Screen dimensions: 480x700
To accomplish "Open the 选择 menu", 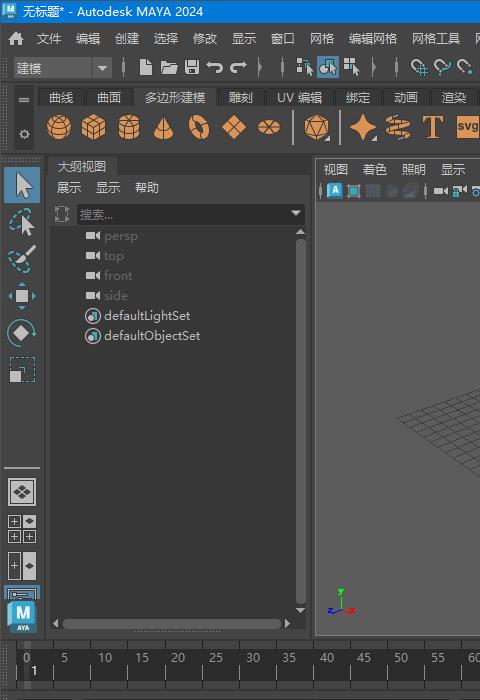I will [x=166, y=39].
